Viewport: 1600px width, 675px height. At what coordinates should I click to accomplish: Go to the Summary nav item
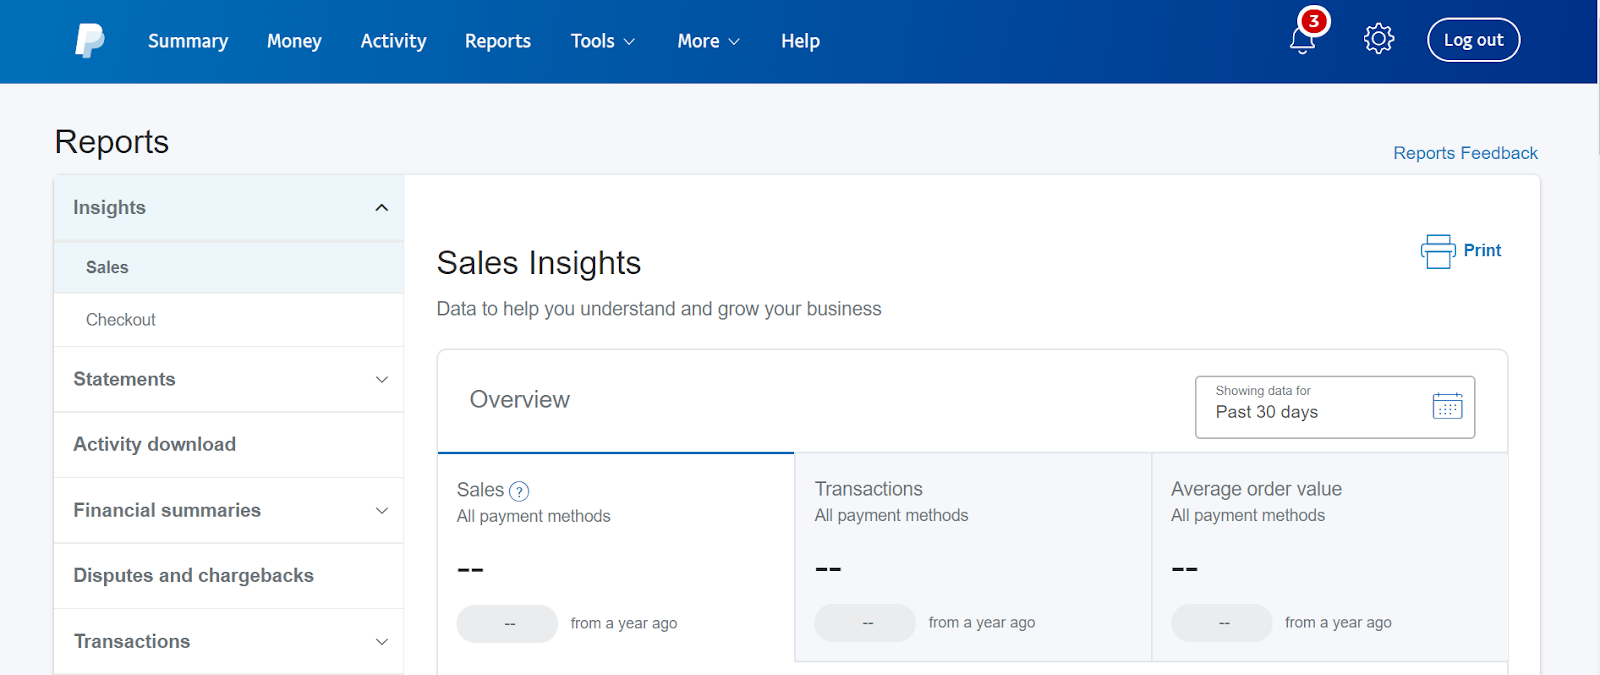point(188,41)
